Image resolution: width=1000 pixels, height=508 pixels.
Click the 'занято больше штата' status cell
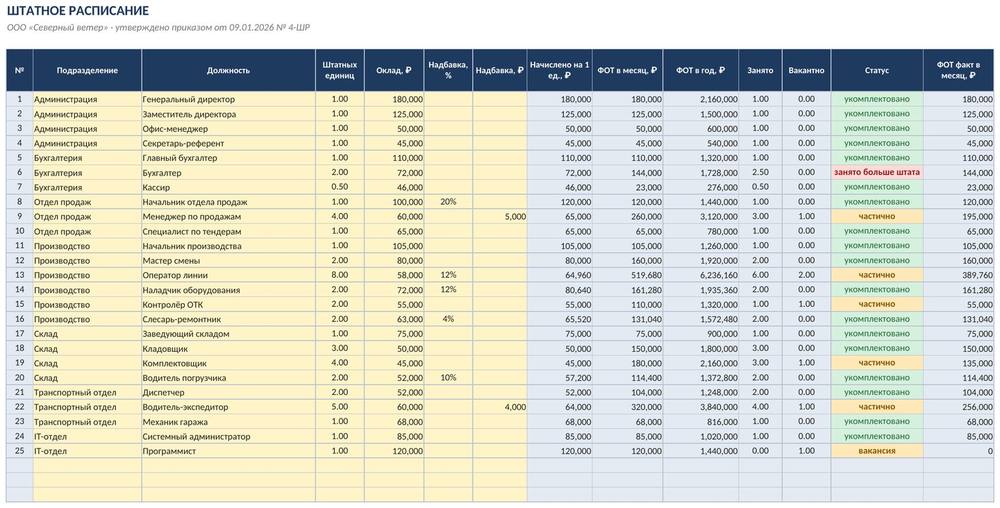[877, 173]
